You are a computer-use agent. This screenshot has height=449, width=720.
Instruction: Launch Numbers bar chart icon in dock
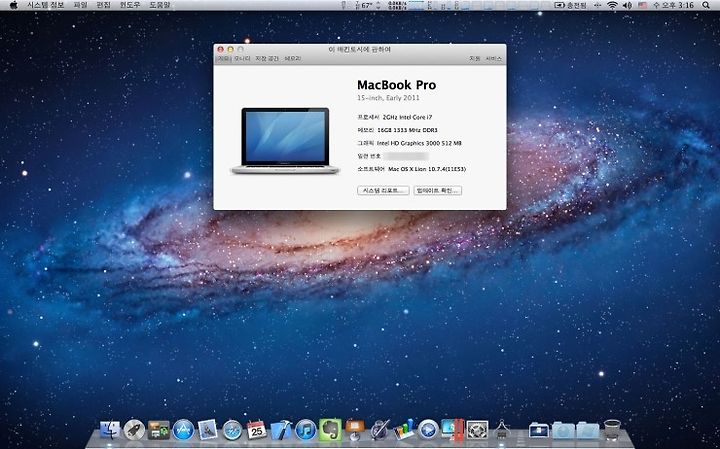(x=404, y=430)
